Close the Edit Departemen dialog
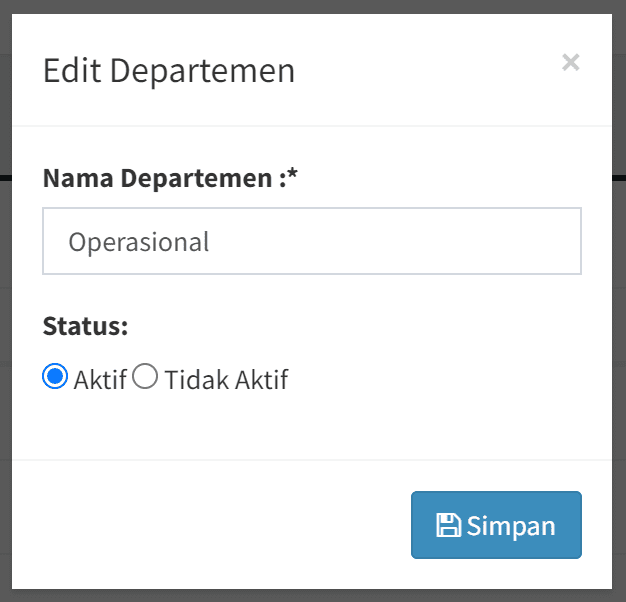The width and height of the screenshot is (626, 602). click(570, 63)
